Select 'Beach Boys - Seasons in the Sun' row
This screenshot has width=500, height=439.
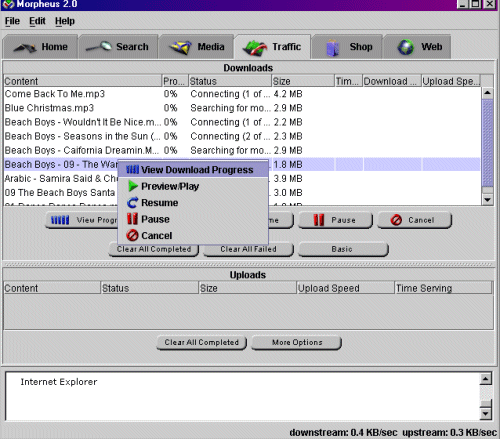[x=242, y=136]
